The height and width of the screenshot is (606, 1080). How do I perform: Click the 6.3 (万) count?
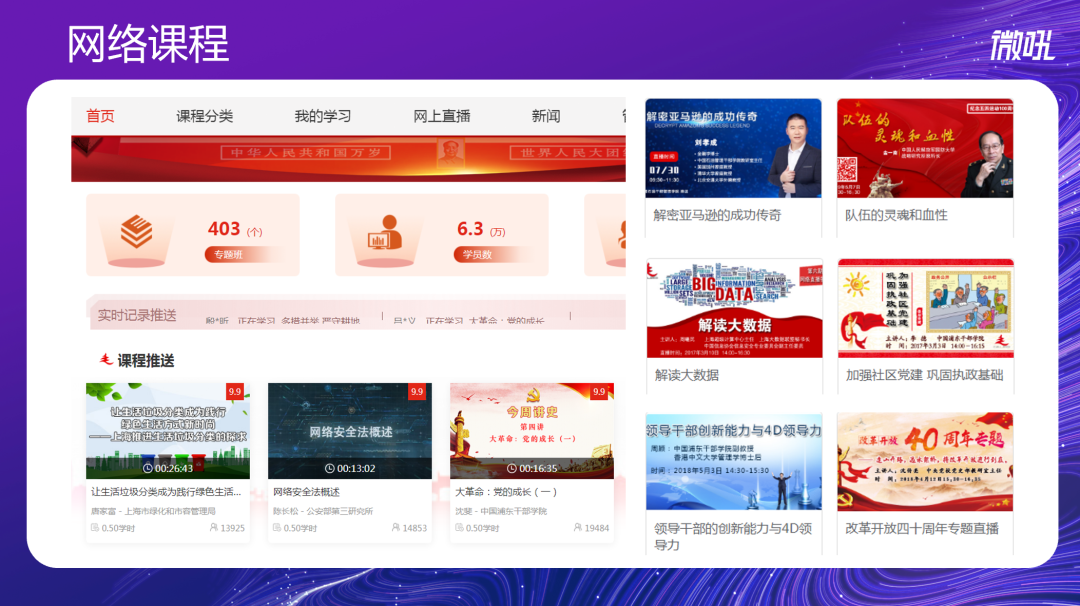(x=481, y=229)
